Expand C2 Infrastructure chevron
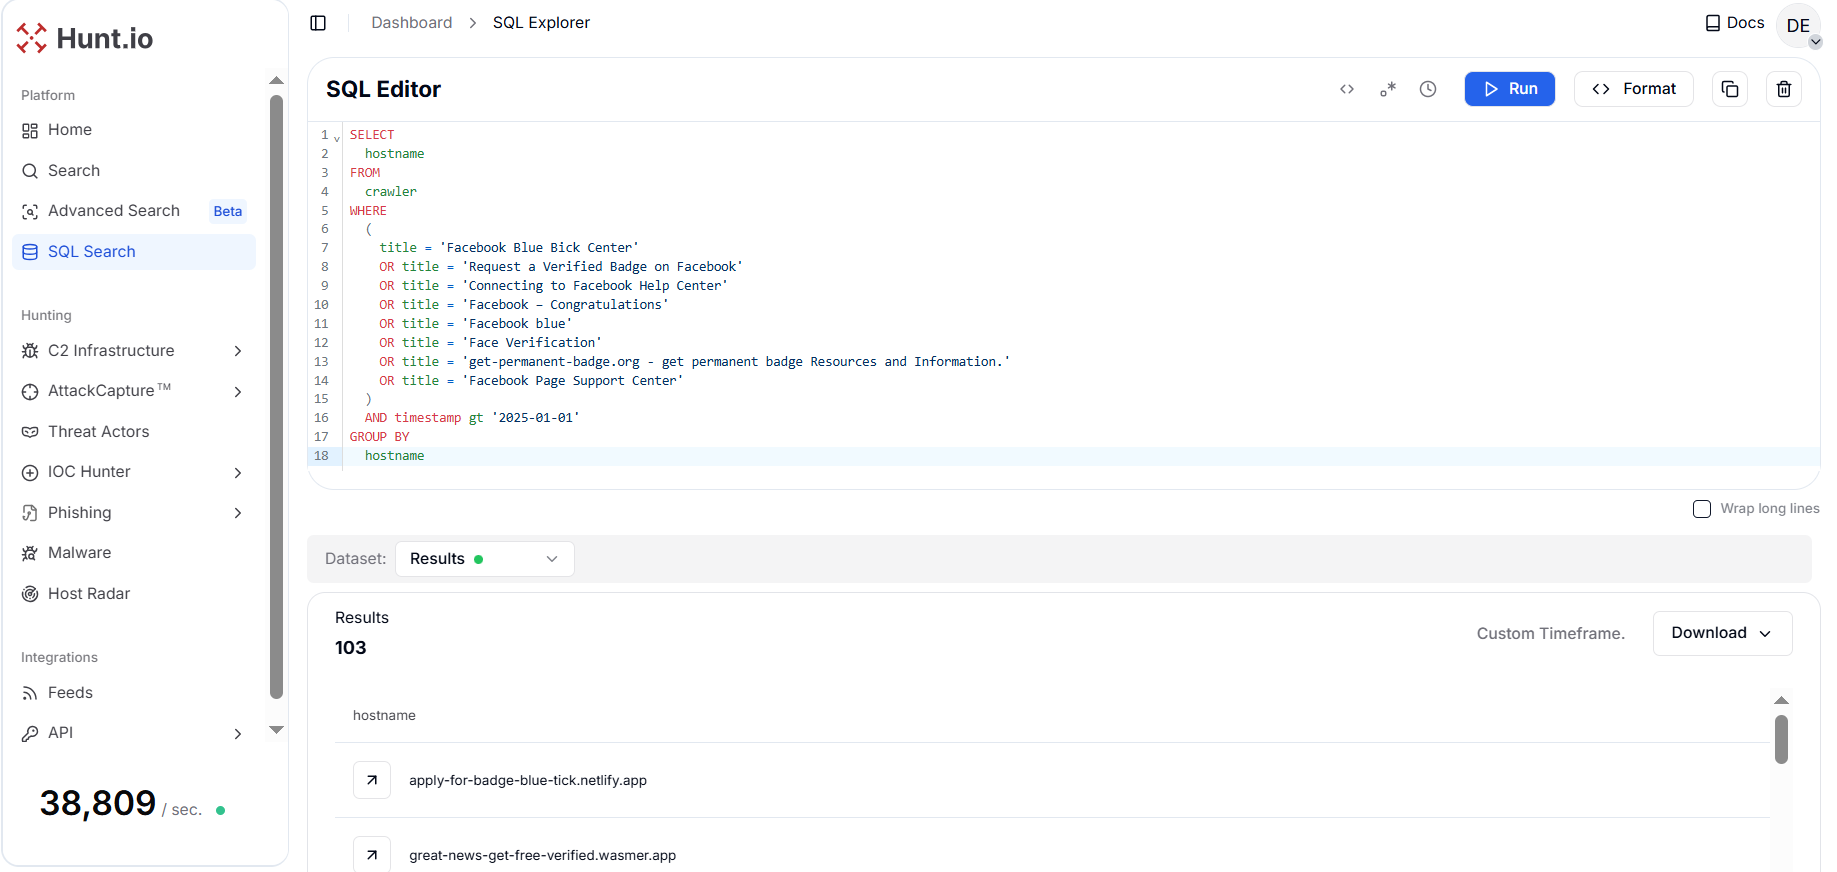The height and width of the screenshot is (872, 1837). 238,351
